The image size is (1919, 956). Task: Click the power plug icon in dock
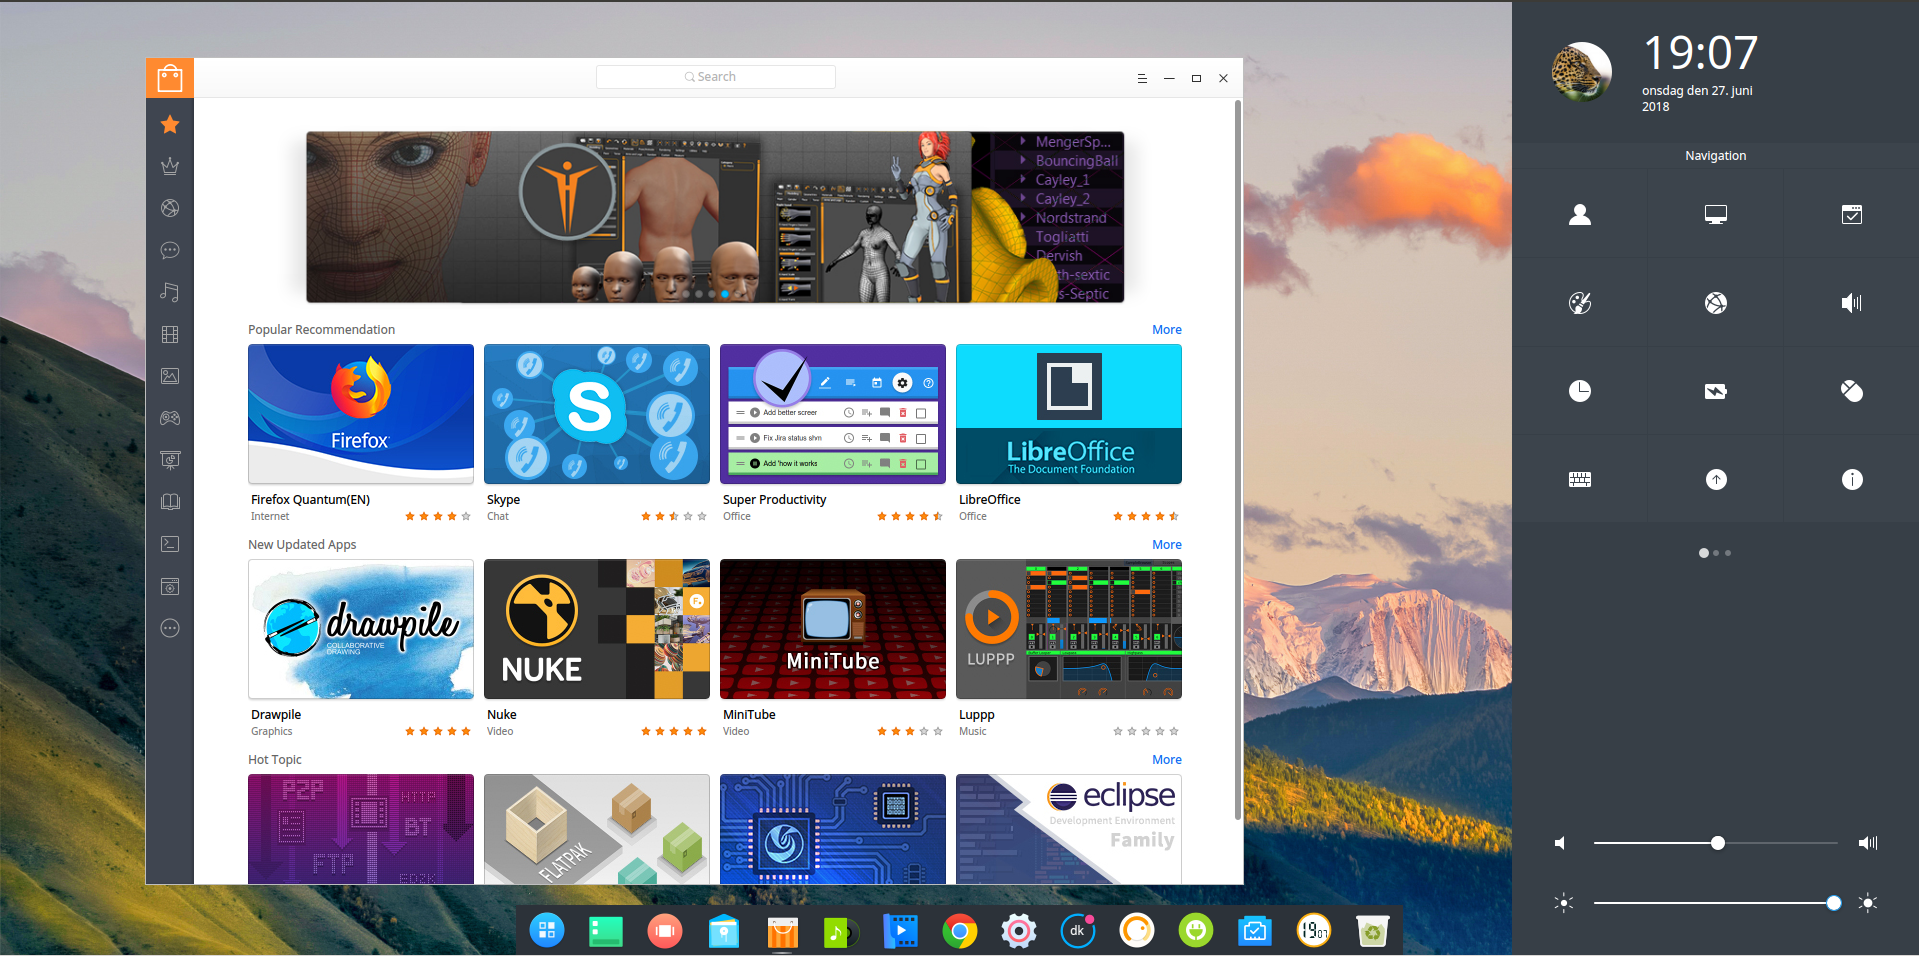coord(1196,931)
